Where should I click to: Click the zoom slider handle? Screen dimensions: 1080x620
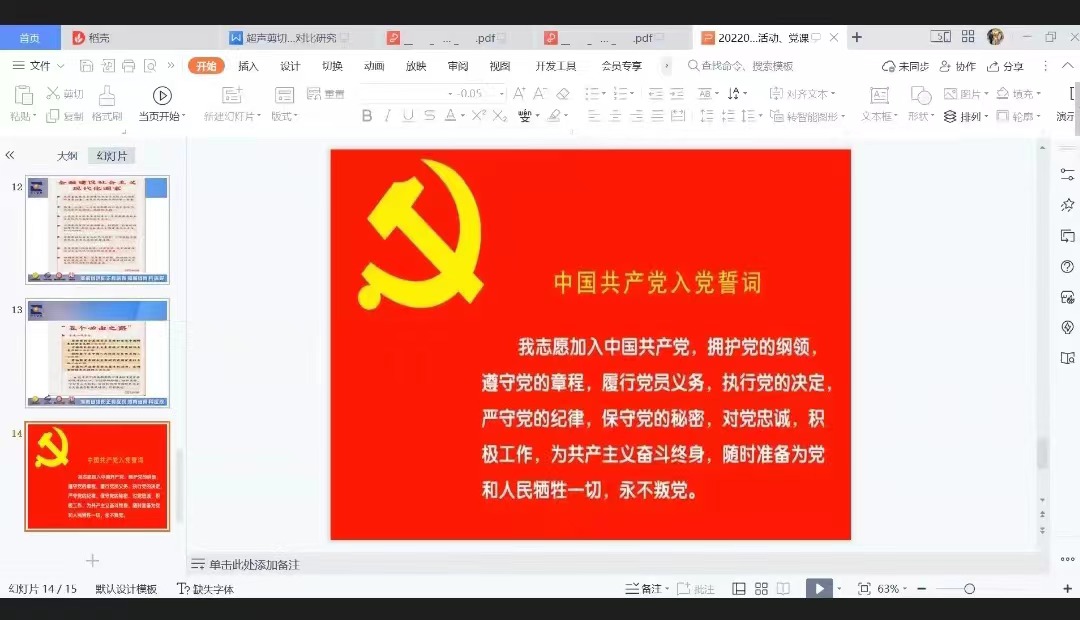click(969, 589)
